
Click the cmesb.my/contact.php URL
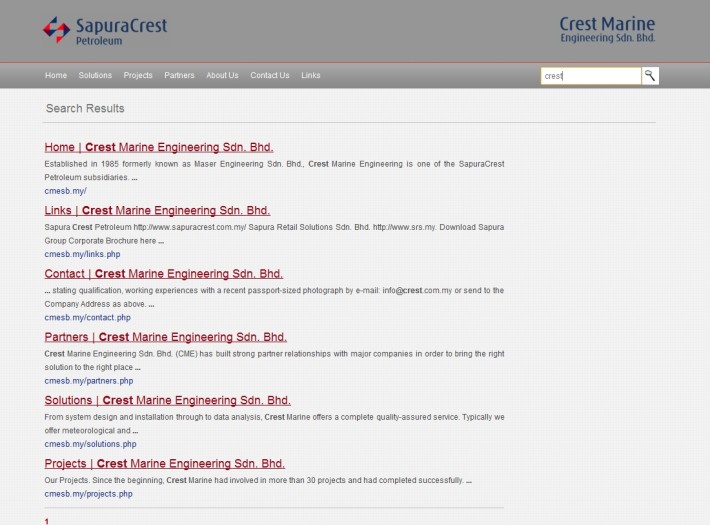pyautogui.click(x=87, y=318)
